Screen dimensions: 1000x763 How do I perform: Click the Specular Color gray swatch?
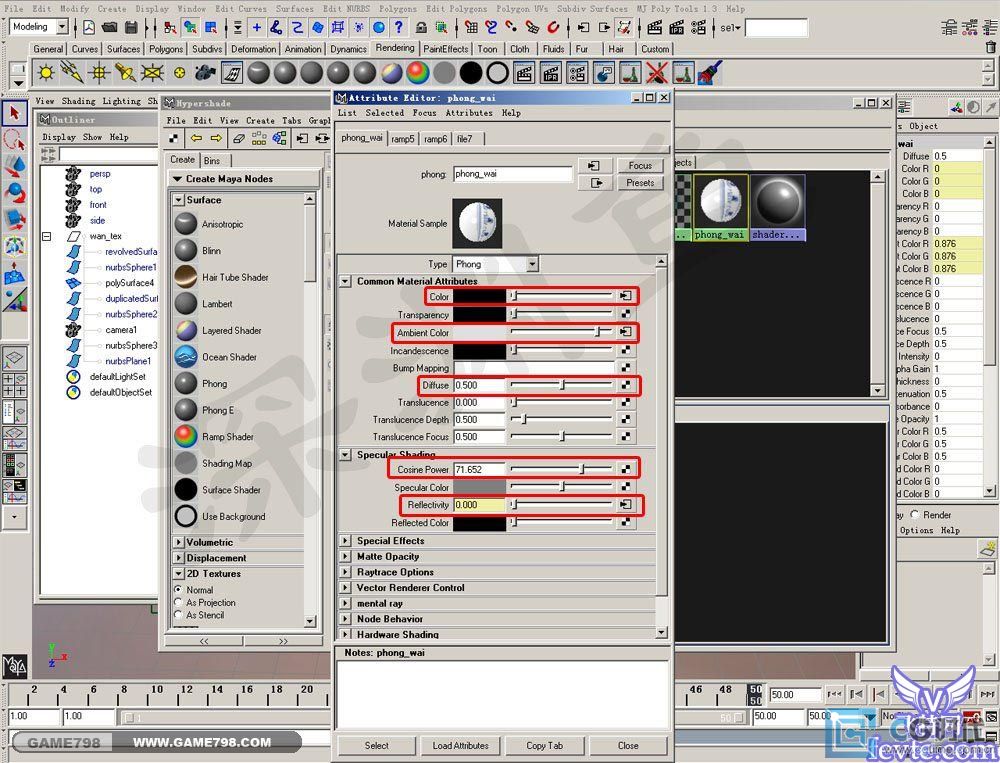(x=480, y=487)
